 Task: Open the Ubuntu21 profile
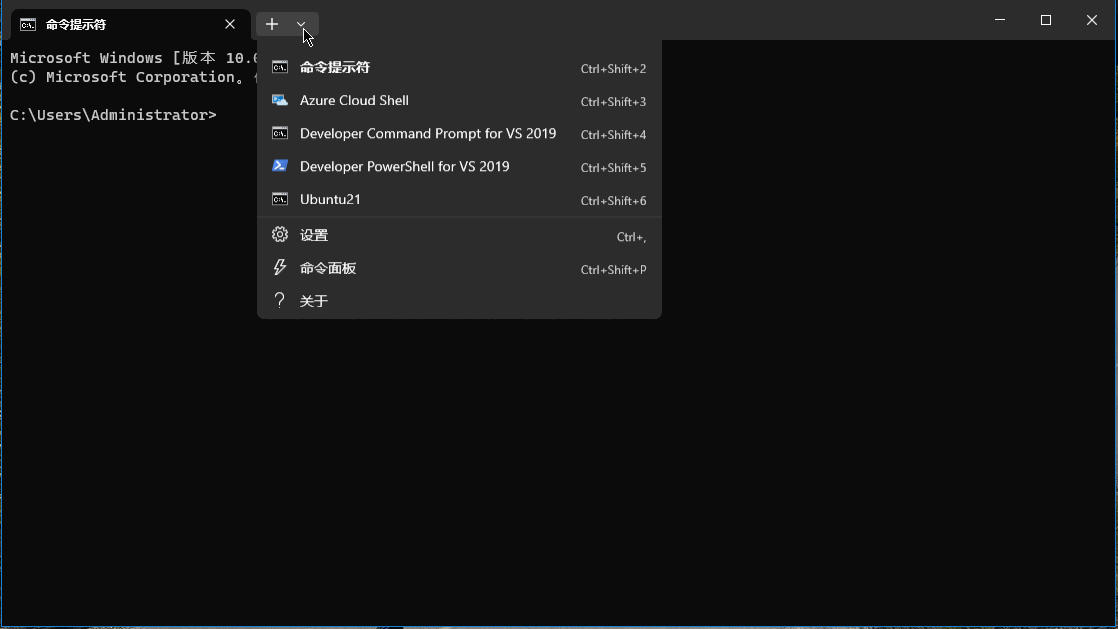pos(459,199)
